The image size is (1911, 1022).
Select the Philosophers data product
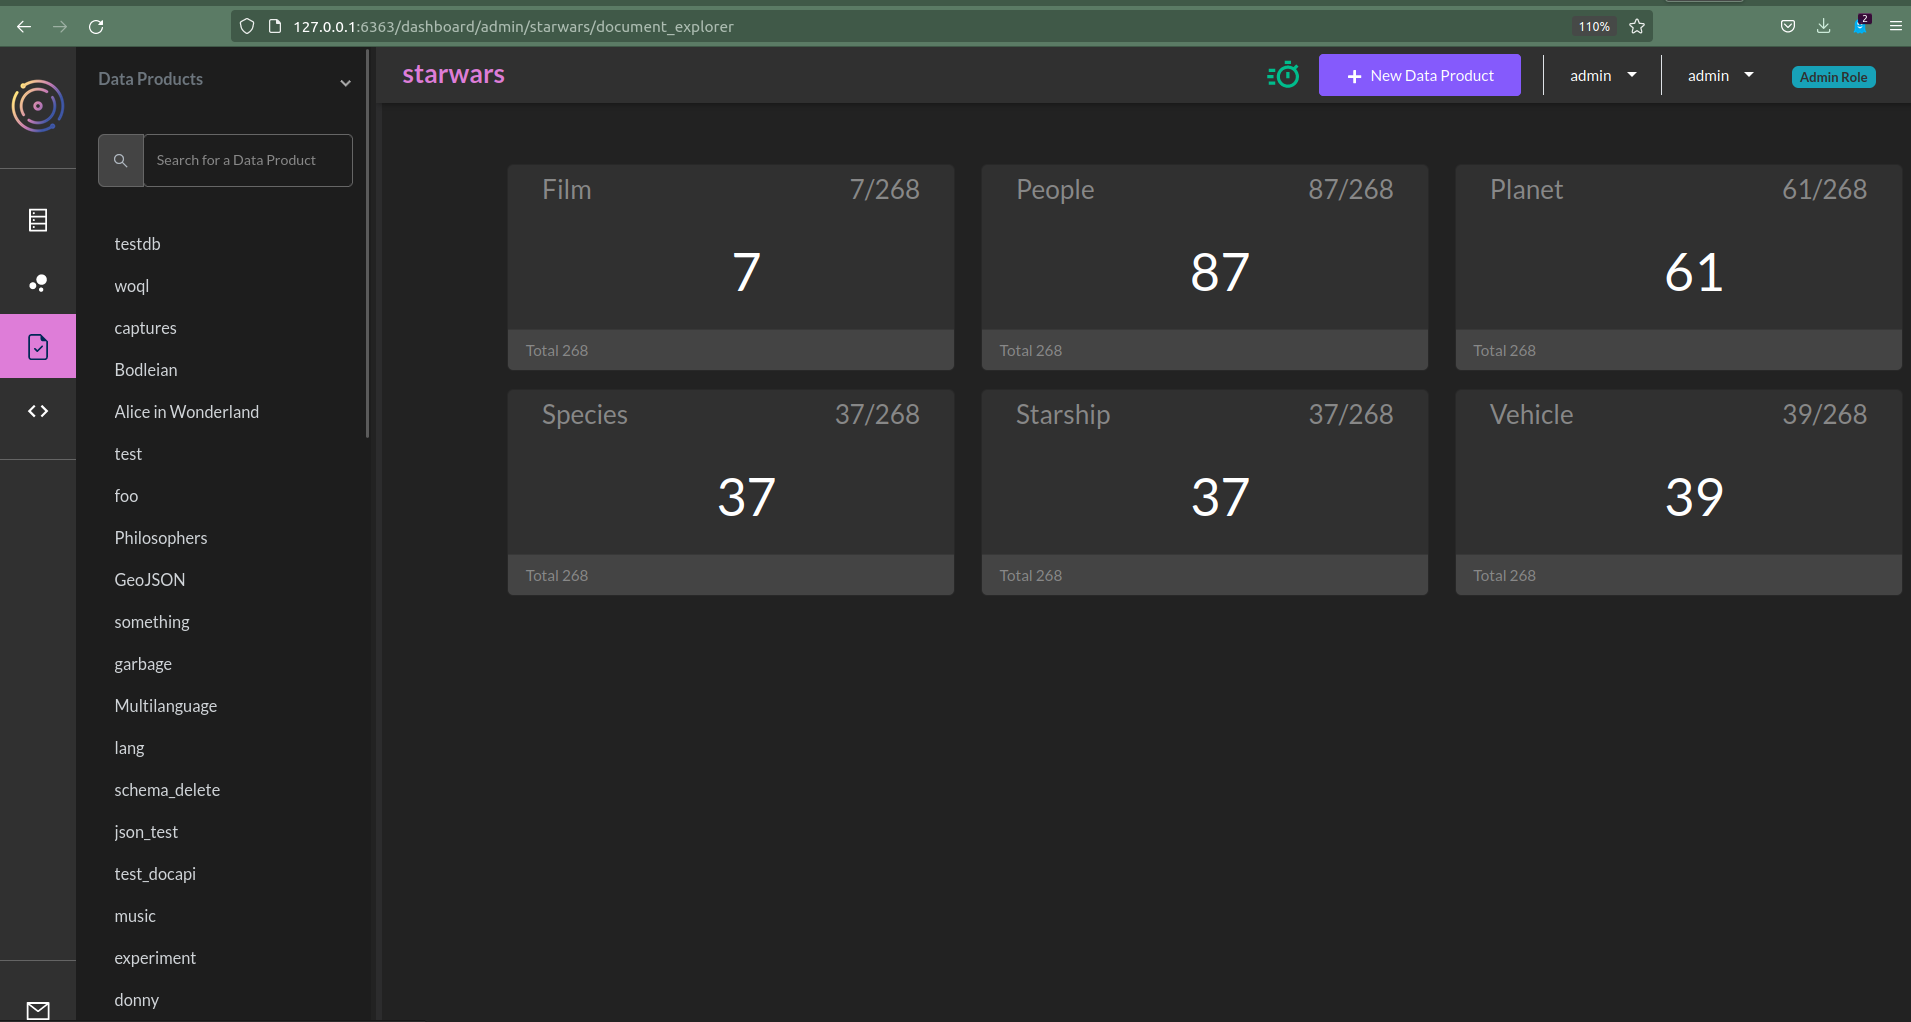click(161, 538)
